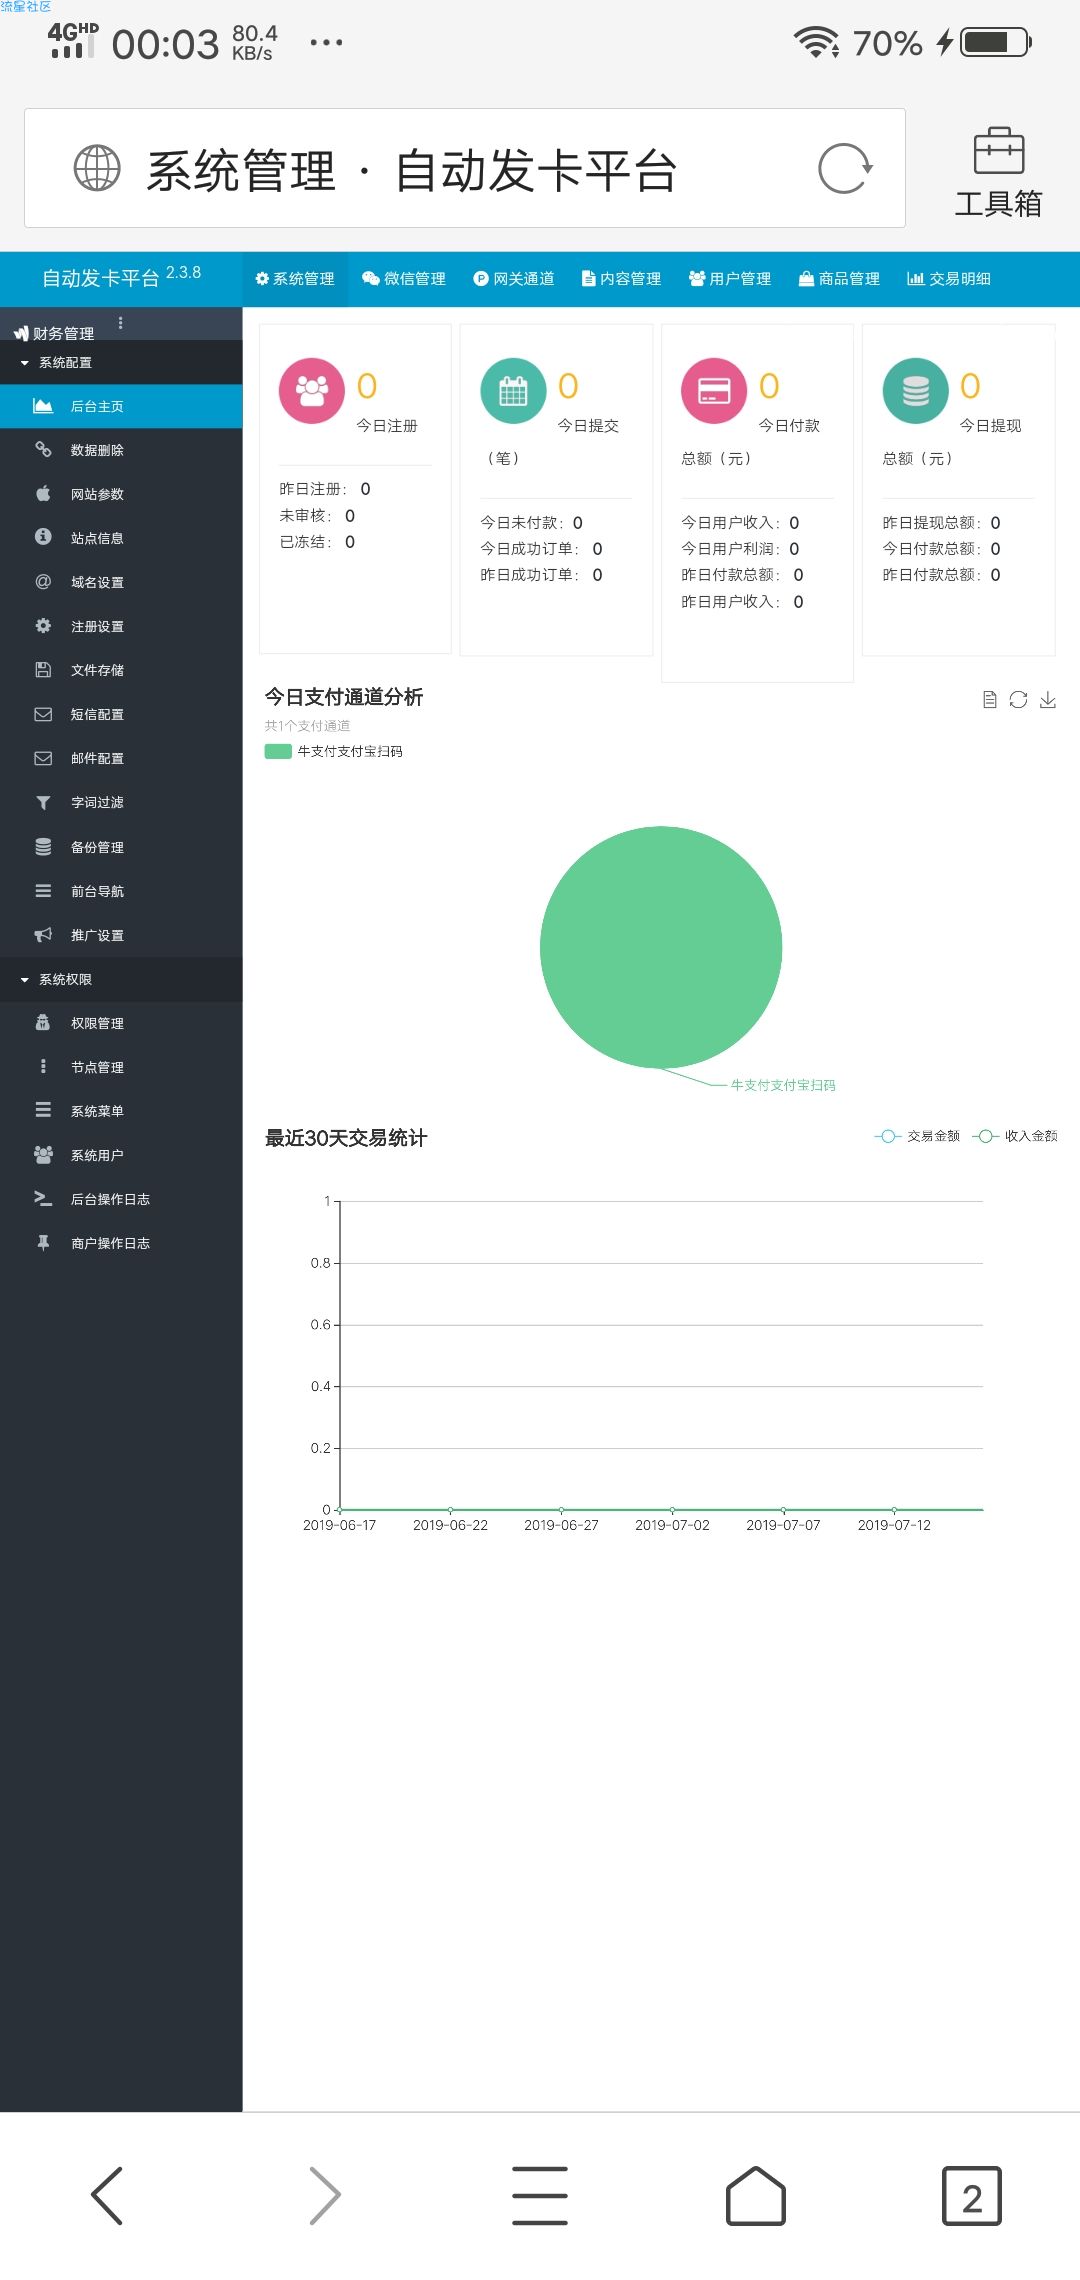Switch to the 交易明细 top tab
This screenshot has height=2280, width=1080.
click(949, 279)
